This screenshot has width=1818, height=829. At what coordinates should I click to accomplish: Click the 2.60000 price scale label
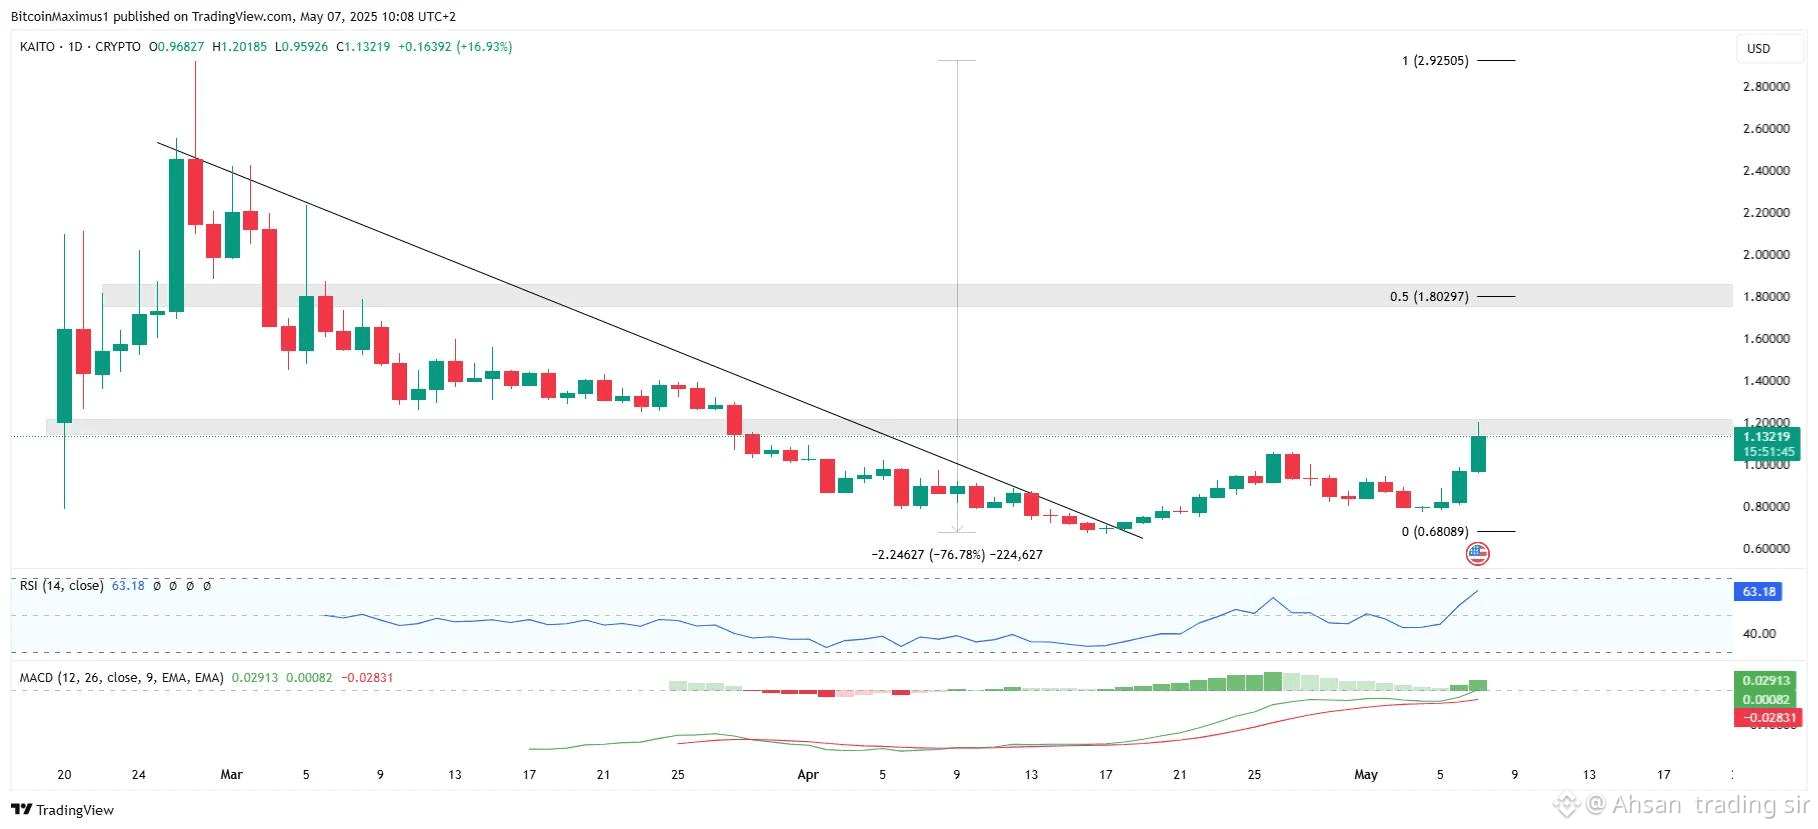1766,129
